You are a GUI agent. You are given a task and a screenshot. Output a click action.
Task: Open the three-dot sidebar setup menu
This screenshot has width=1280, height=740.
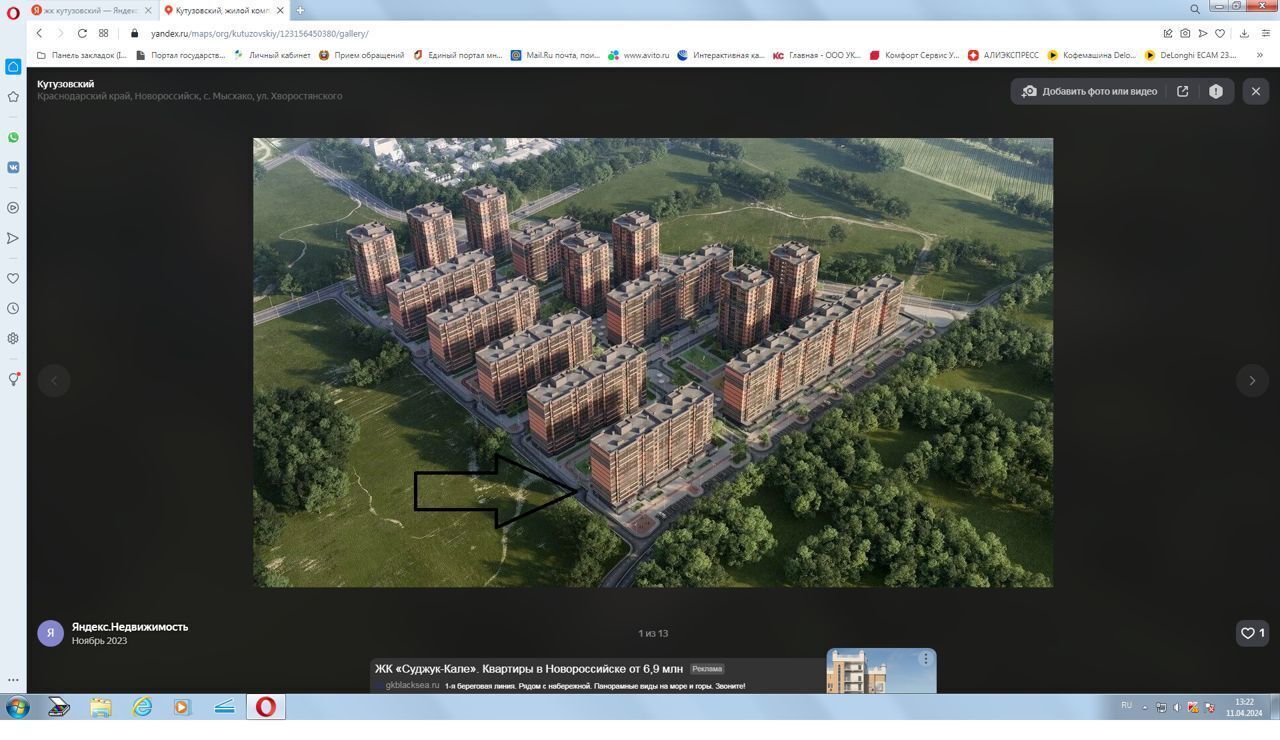[x=13, y=680]
